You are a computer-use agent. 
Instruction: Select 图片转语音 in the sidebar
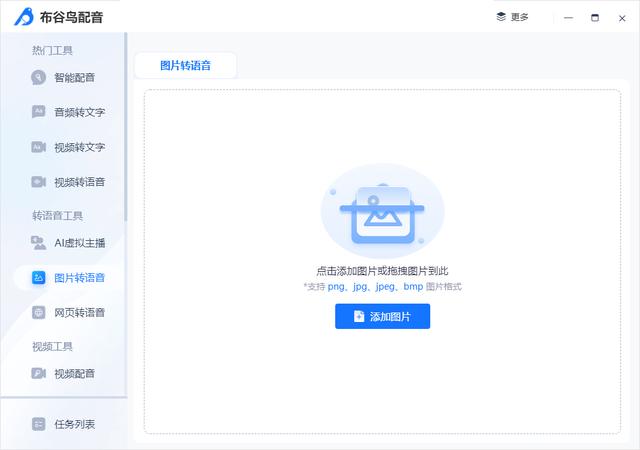pyautogui.click(x=78, y=277)
